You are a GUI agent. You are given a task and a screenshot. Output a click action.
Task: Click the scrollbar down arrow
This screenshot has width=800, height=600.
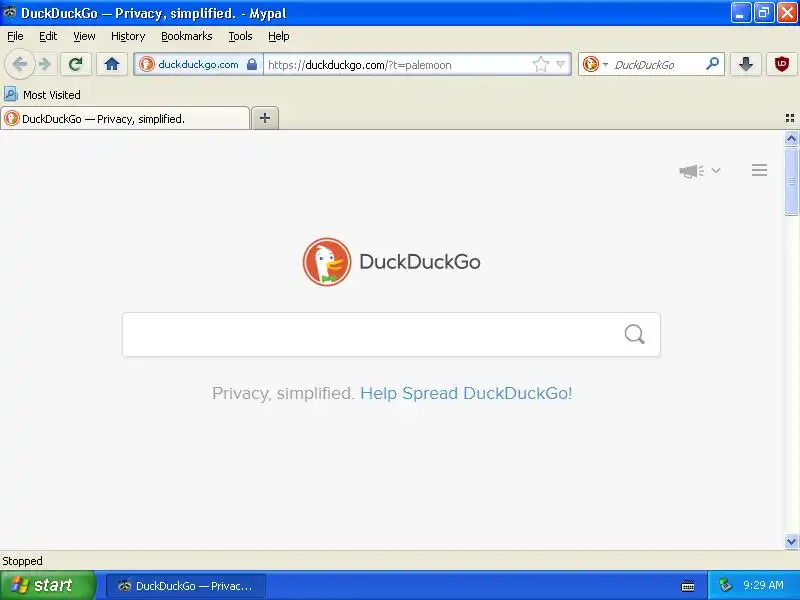pyautogui.click(x=791, y=541)
